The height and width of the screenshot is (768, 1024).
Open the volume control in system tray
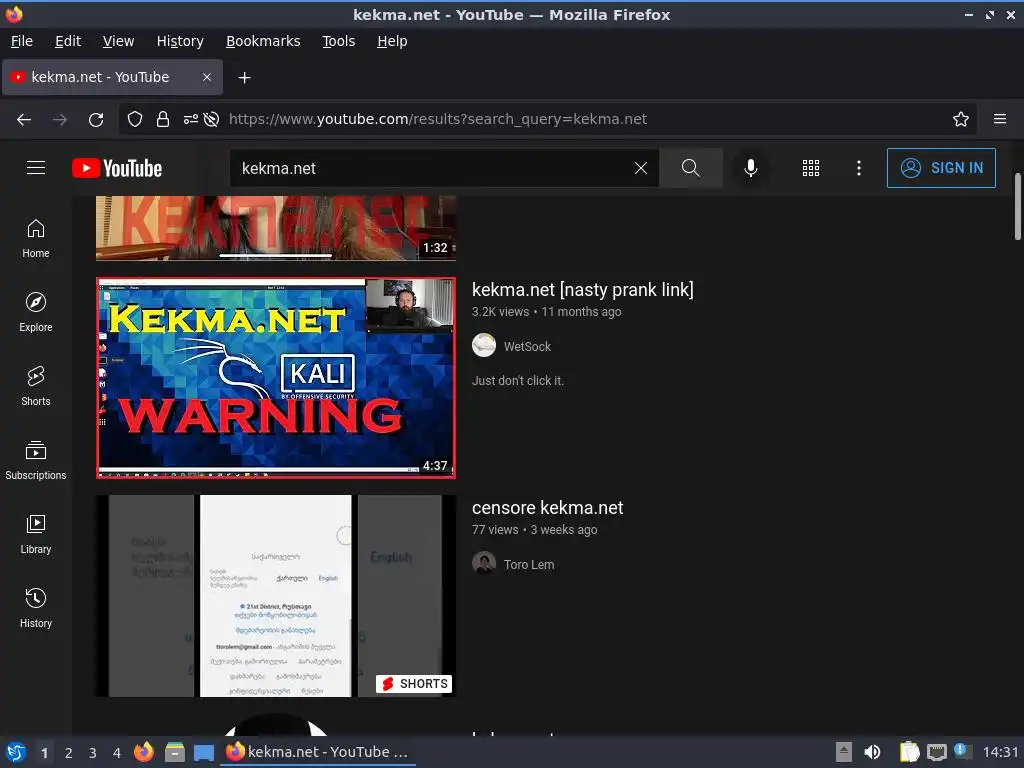tap(872, 752)
